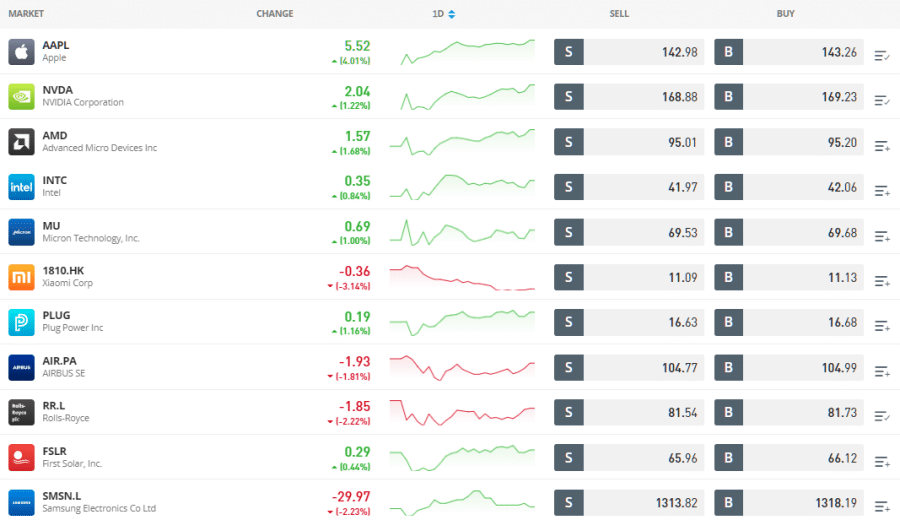Open the Xiaomi 1810.HK logo icon

(21, 277)
